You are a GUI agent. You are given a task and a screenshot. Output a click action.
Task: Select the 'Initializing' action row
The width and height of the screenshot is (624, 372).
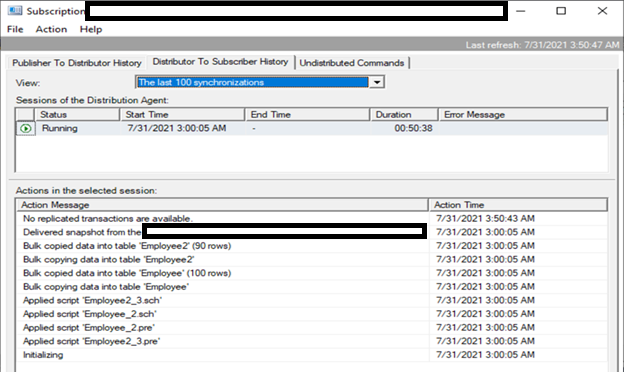[x=312, y=354]
